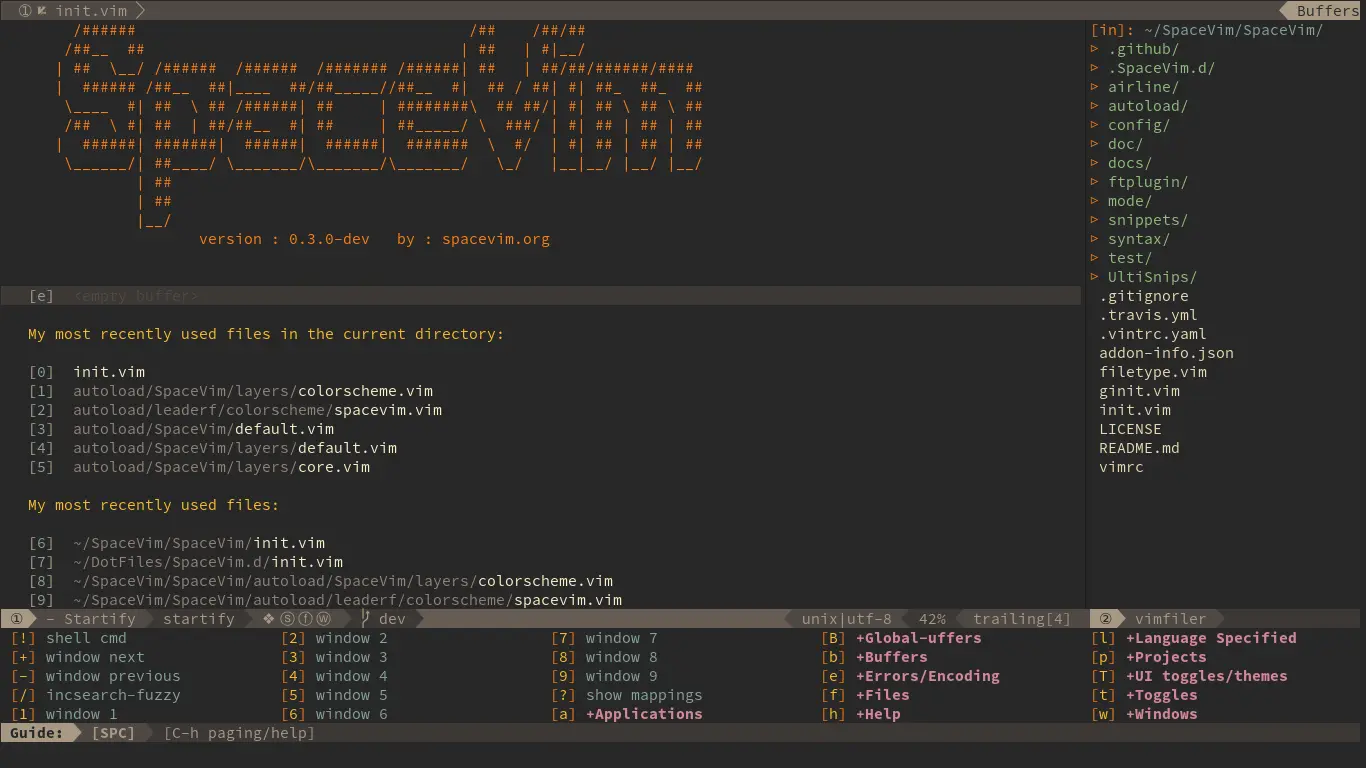
Task: Click the window number ① statusline icon
Action: tap(15, 618)
